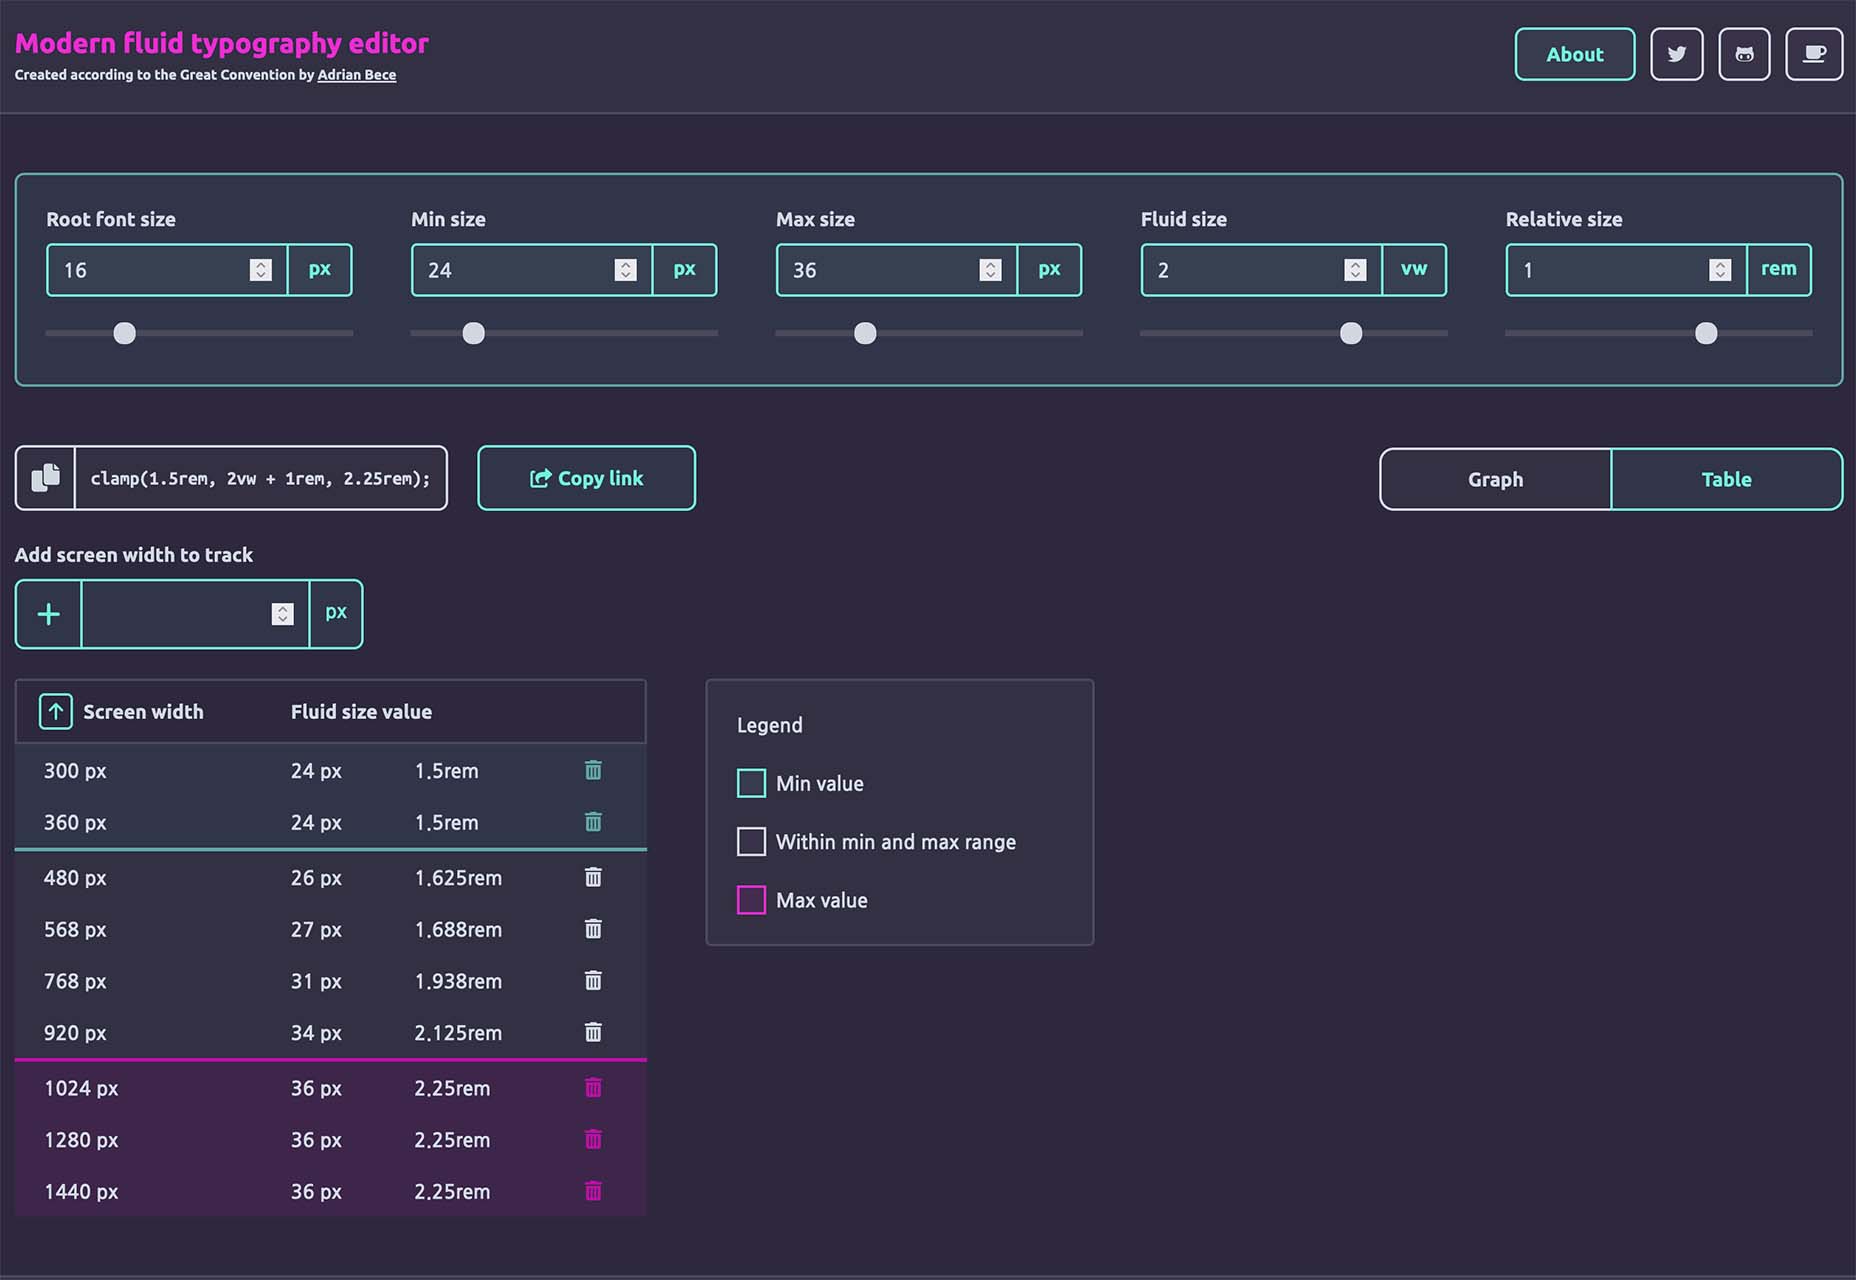Click the Max size stepper arrows
Screen dimensions: 1856x1280
990,270
